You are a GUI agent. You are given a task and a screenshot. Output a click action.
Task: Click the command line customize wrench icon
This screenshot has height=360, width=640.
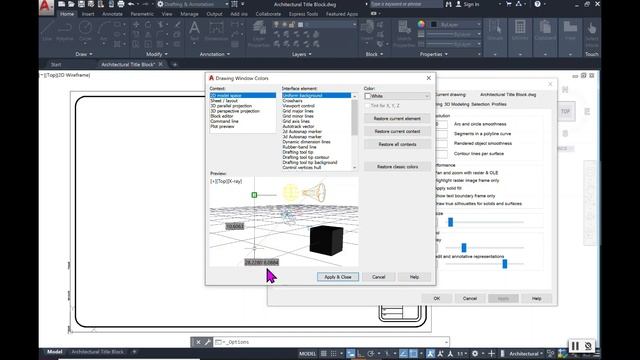point(207,342)
